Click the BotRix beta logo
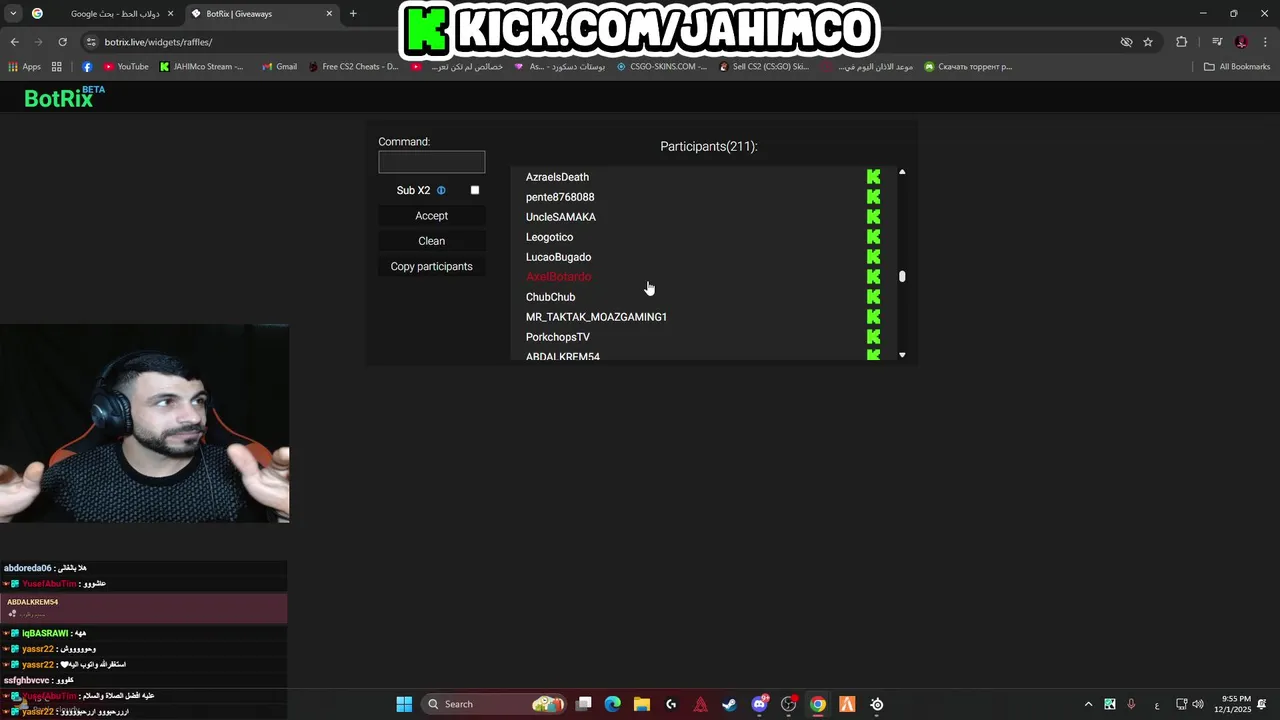This screenshot has width=1280, height=720. pyautogui.click(x=64, y=97)
